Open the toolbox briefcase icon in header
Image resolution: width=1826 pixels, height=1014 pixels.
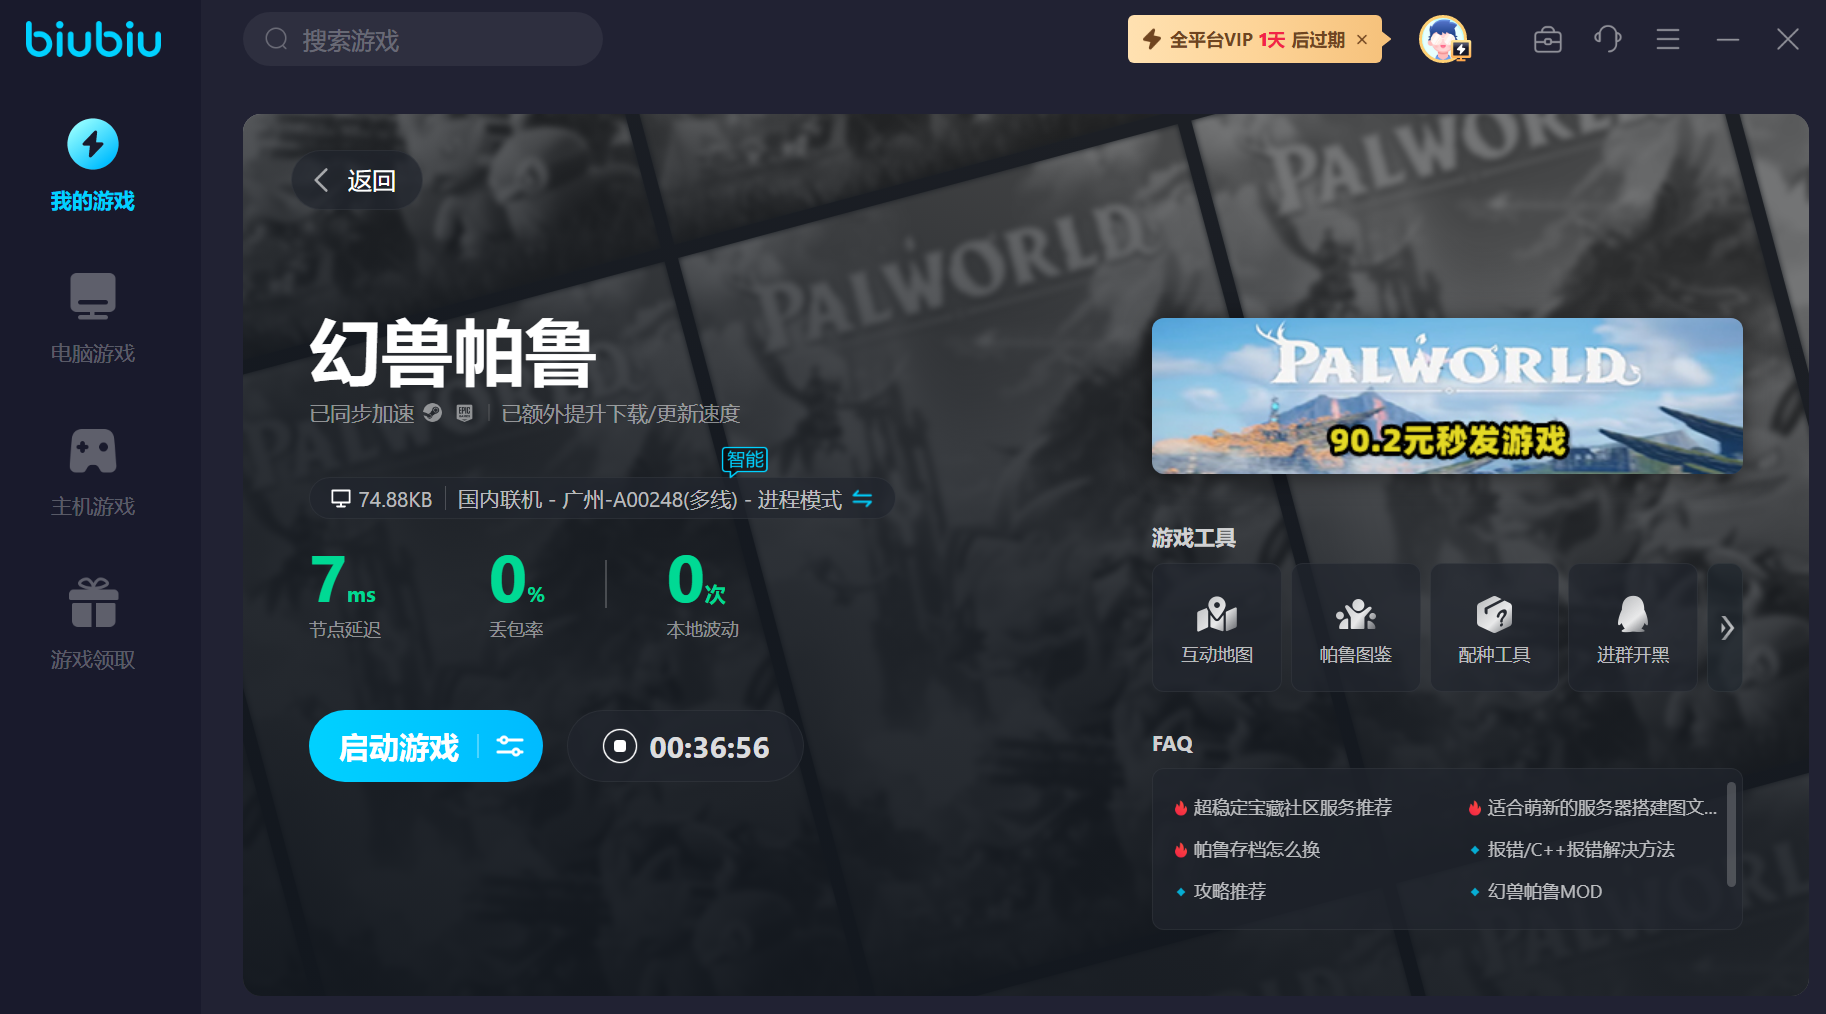(x=1547, y=40)
